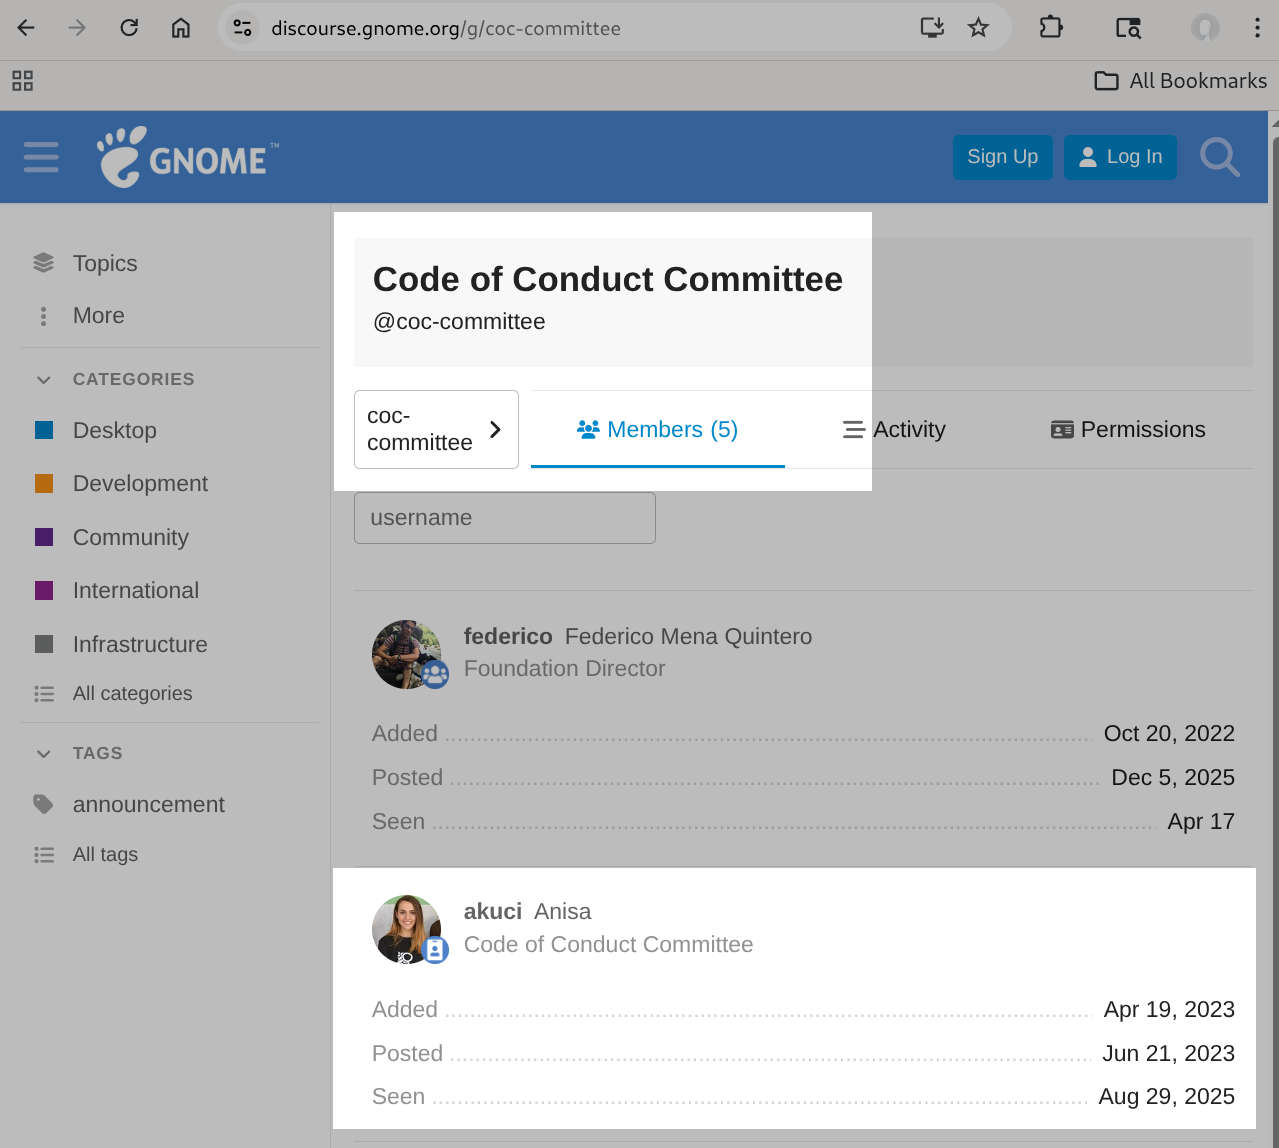The image size is (1279, 1148).
Task: Open the browser extensions puzzle icon
Action: [x=1051, y=27]
